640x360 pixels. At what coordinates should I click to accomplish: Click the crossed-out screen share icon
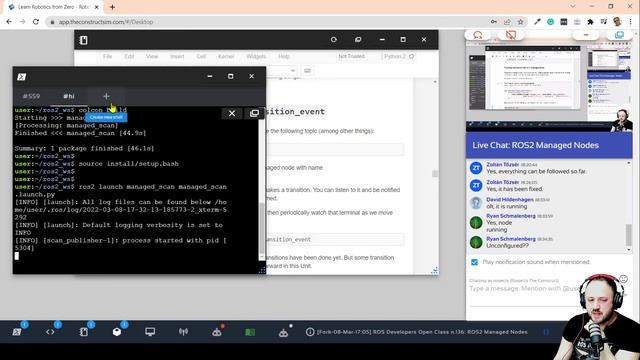coord(511,35)
